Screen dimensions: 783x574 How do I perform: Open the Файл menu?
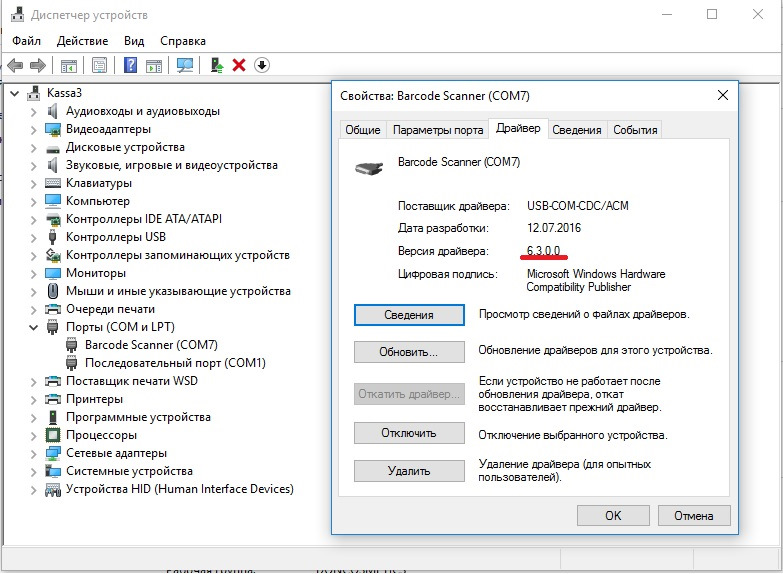(x=26, y=41)
